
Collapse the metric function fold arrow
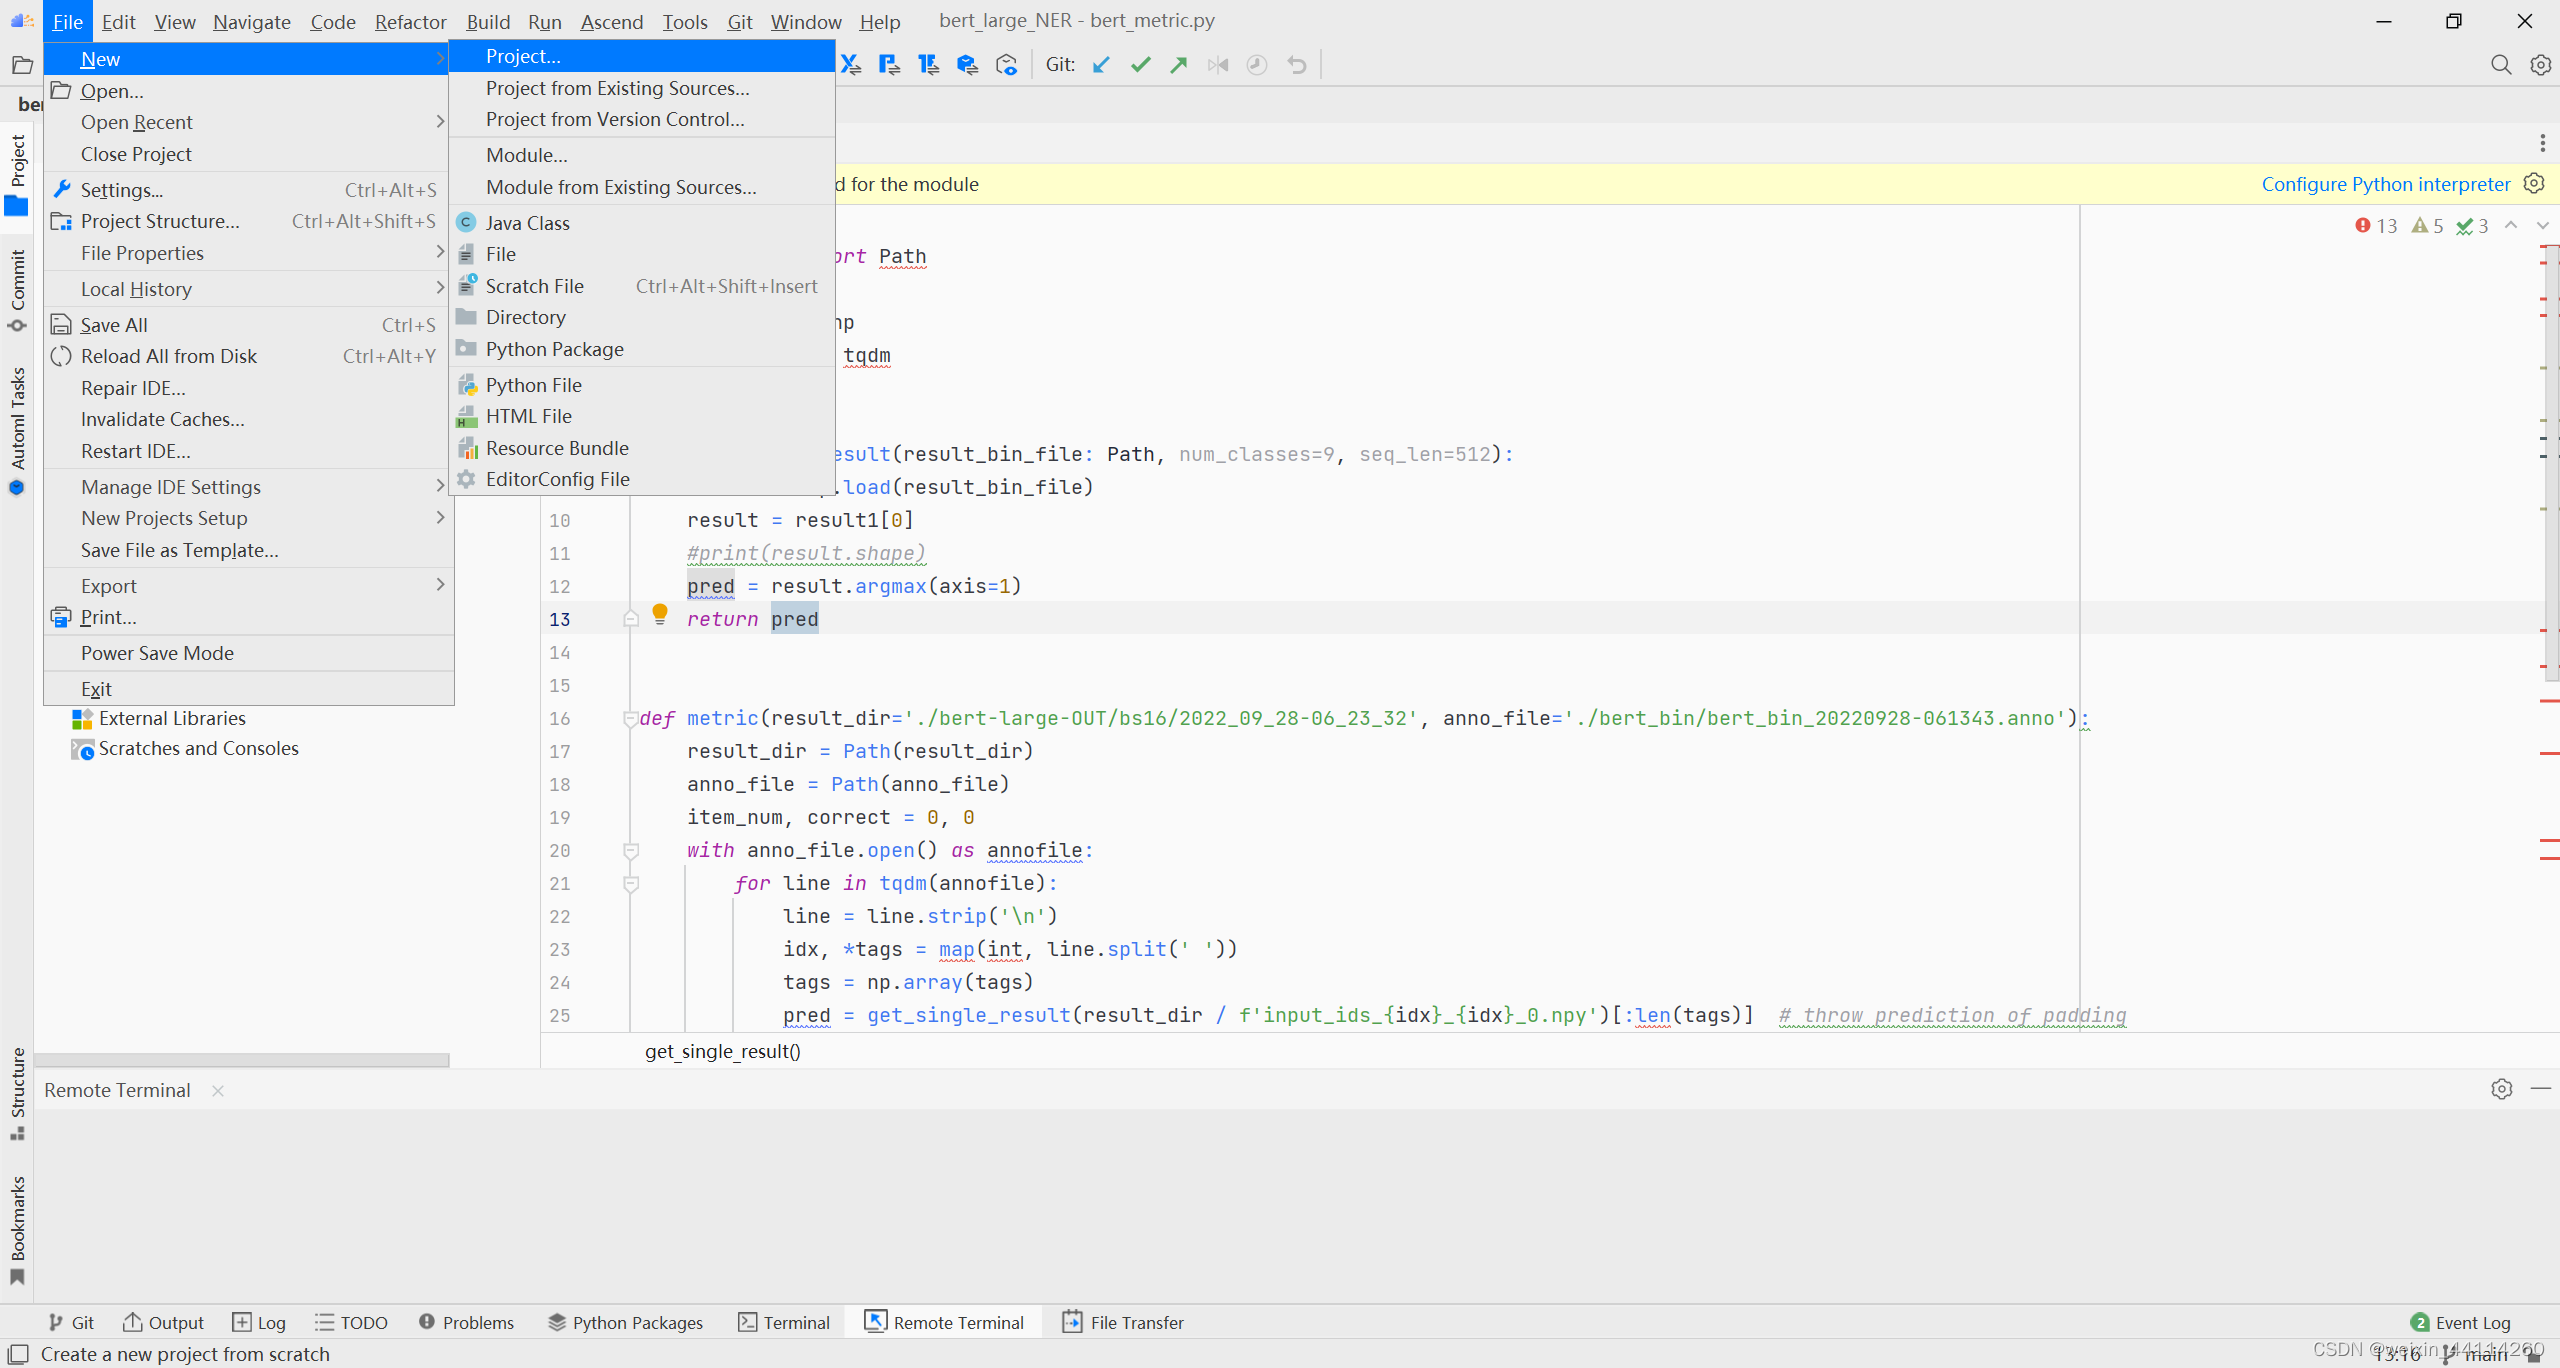630,718
